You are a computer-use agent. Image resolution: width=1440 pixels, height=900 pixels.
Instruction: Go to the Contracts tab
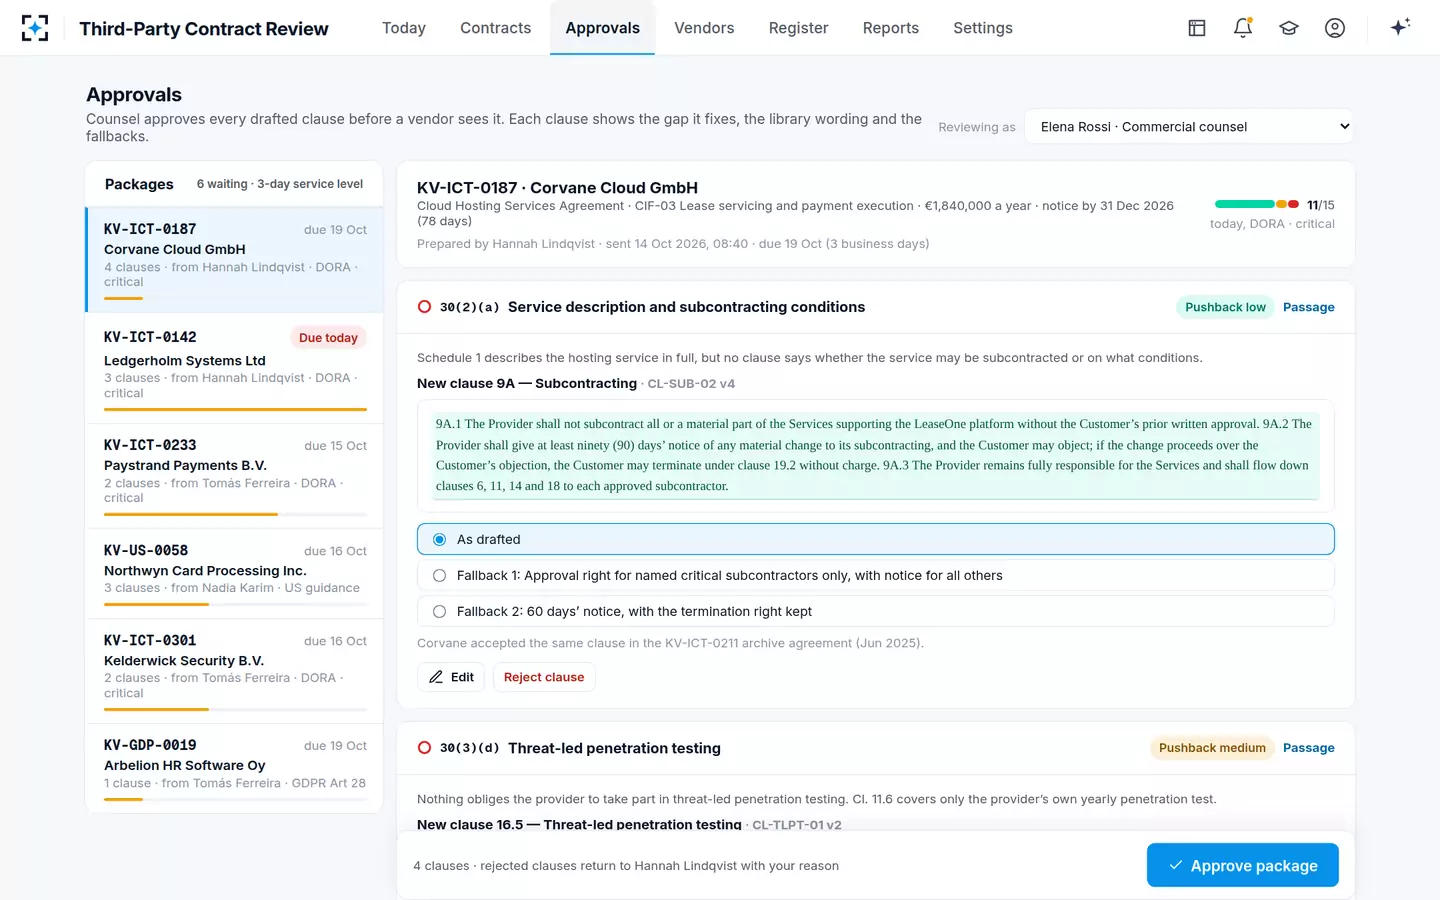(x=496, y=28)
